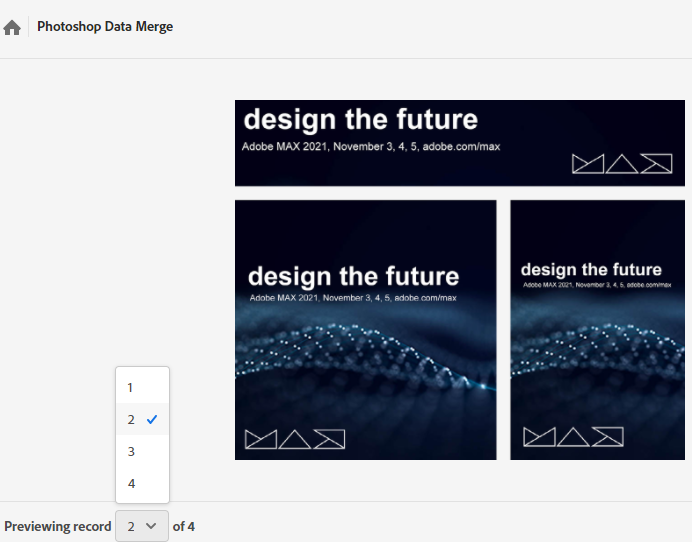The width and height of the screenshot is (692, 542).
Task: Choose record 3 in the list
Action: click(x=142, y=452)
